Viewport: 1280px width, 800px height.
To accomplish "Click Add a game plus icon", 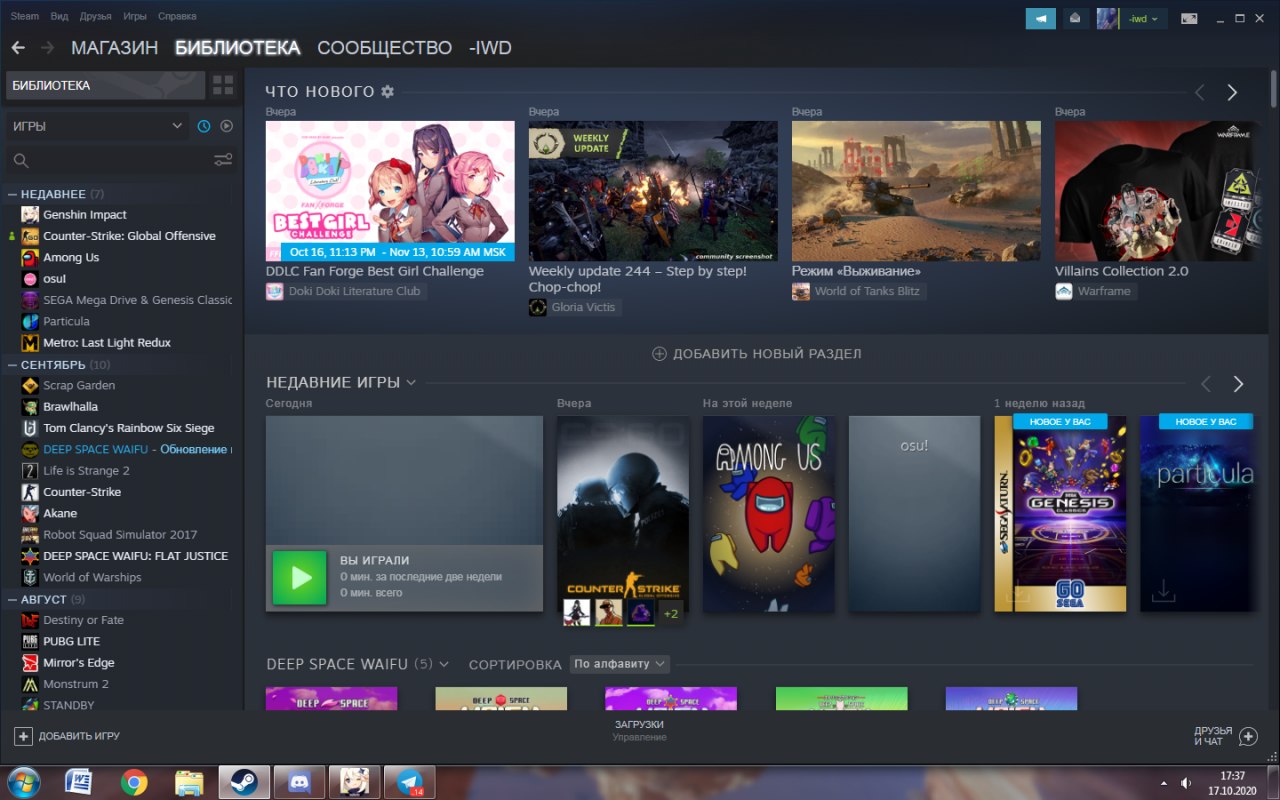I will [x=24, y=736].
